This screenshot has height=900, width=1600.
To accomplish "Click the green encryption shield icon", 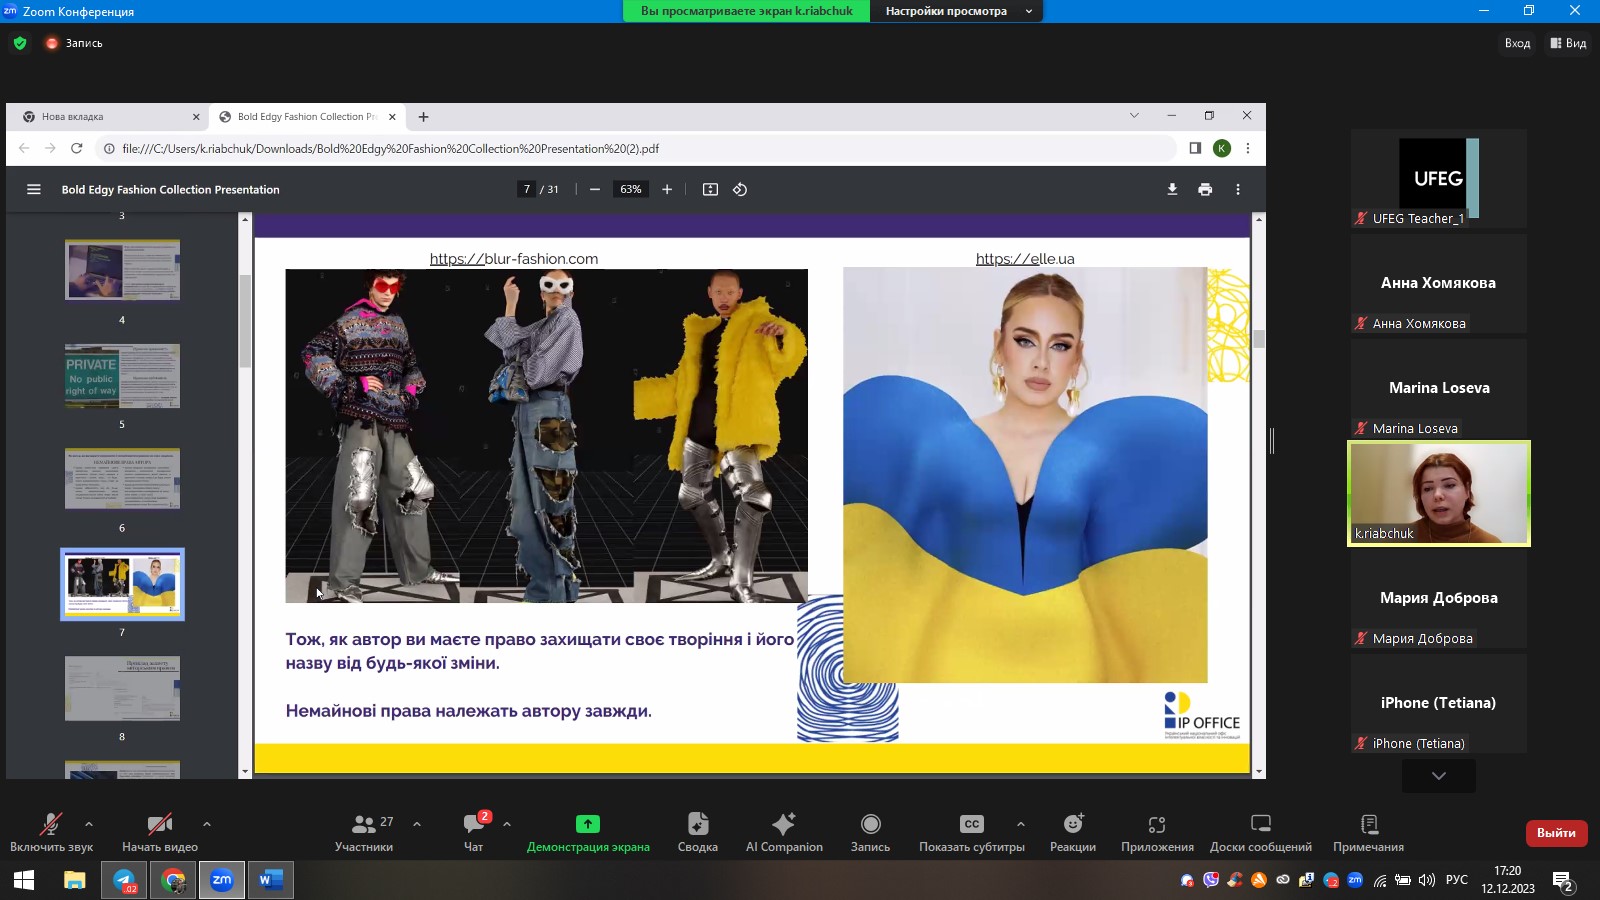I will pos(20,43).
